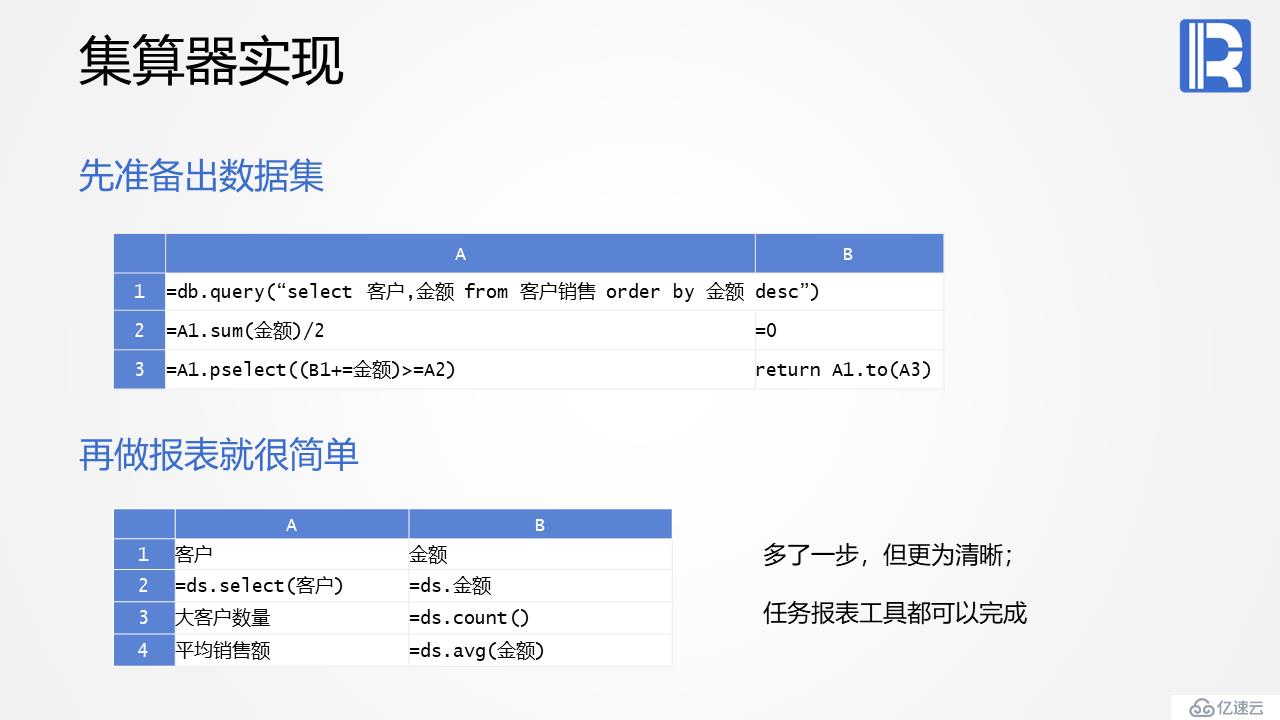Select the 金额 cell in report row 1
This screenshot has width=1280, height=720.
[x=540, y=555]
